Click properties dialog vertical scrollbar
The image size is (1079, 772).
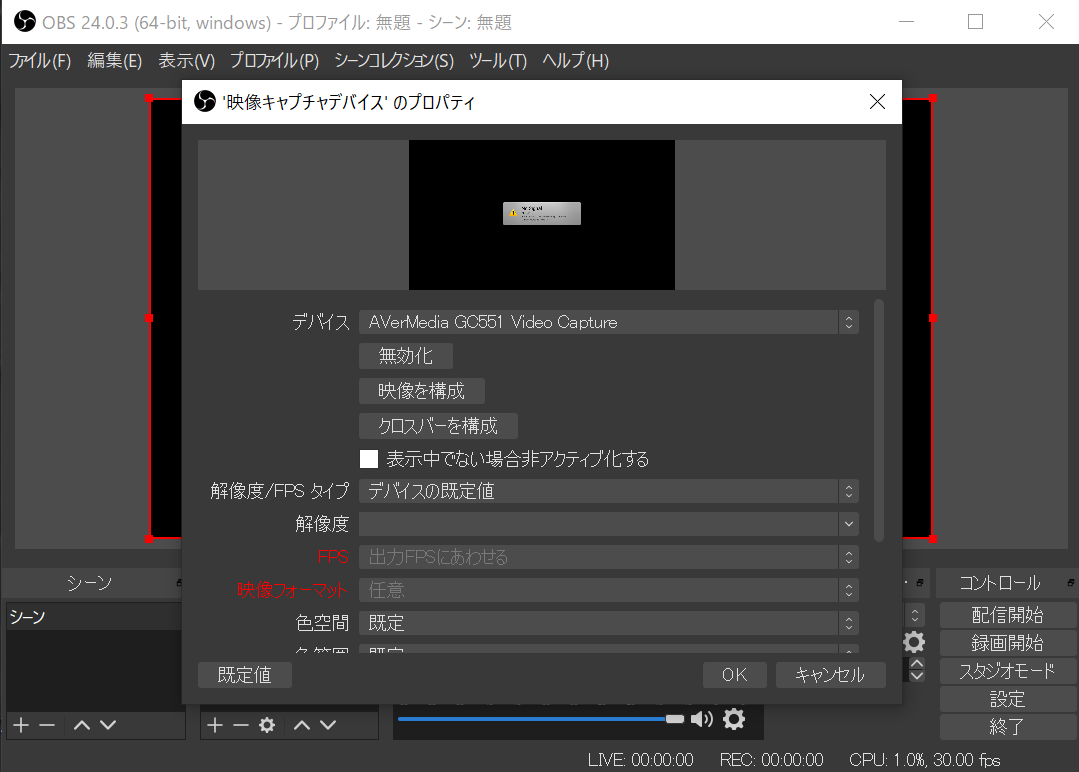(879, 420)
